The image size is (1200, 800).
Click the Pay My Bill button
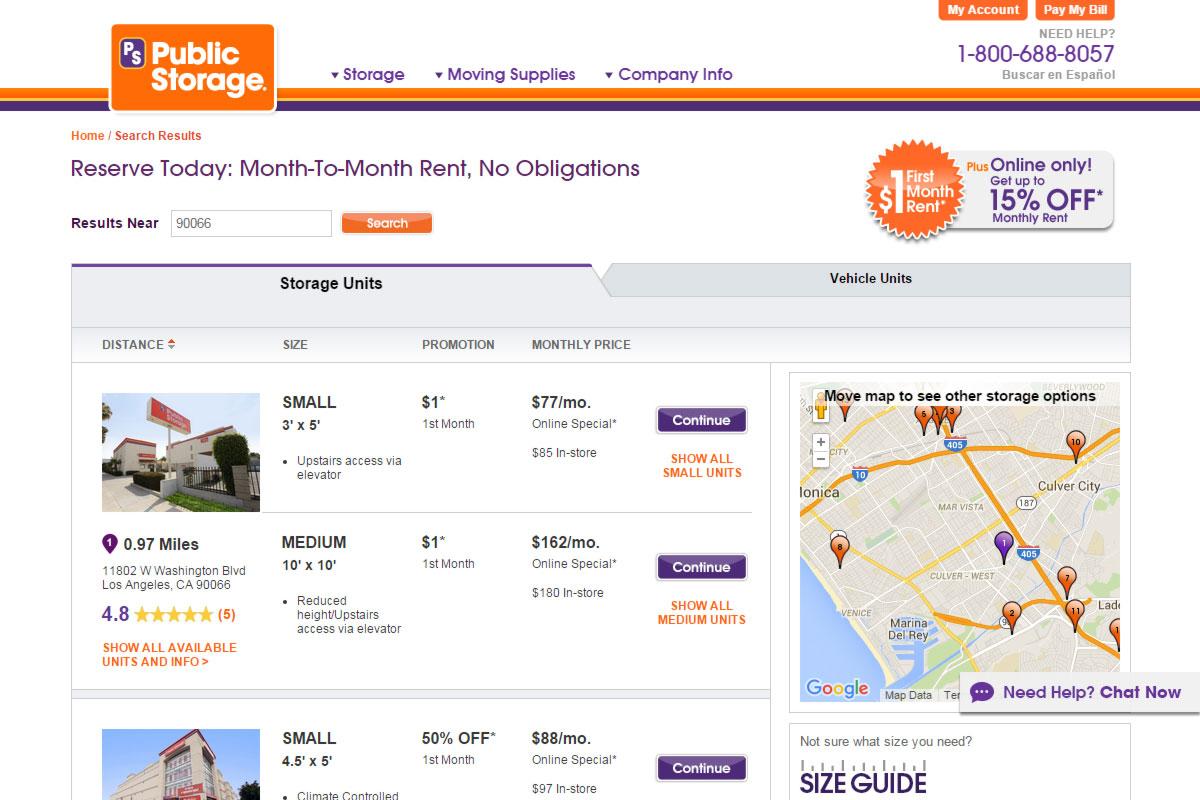(x=1074, y=10)
